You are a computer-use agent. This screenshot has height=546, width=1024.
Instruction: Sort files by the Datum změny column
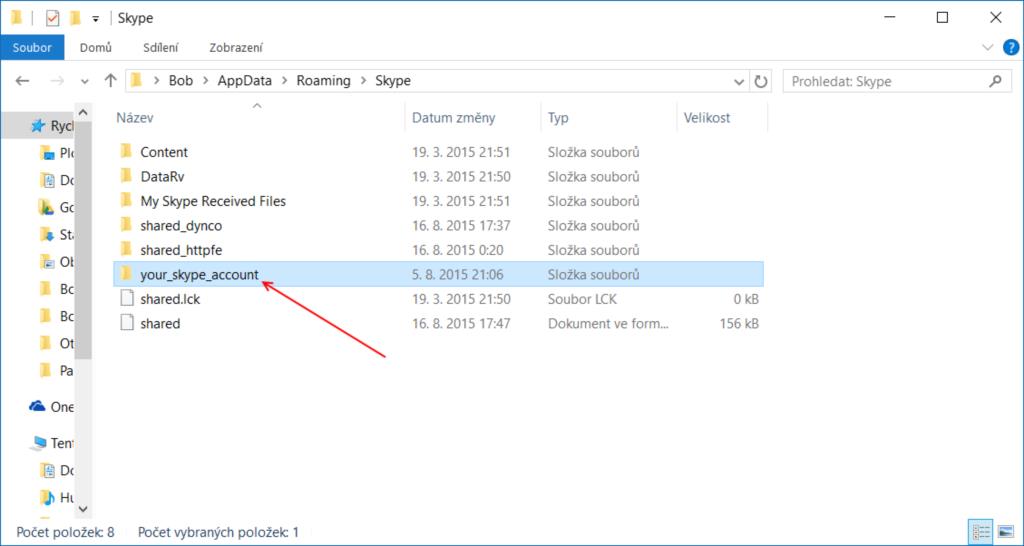point(454,118)
